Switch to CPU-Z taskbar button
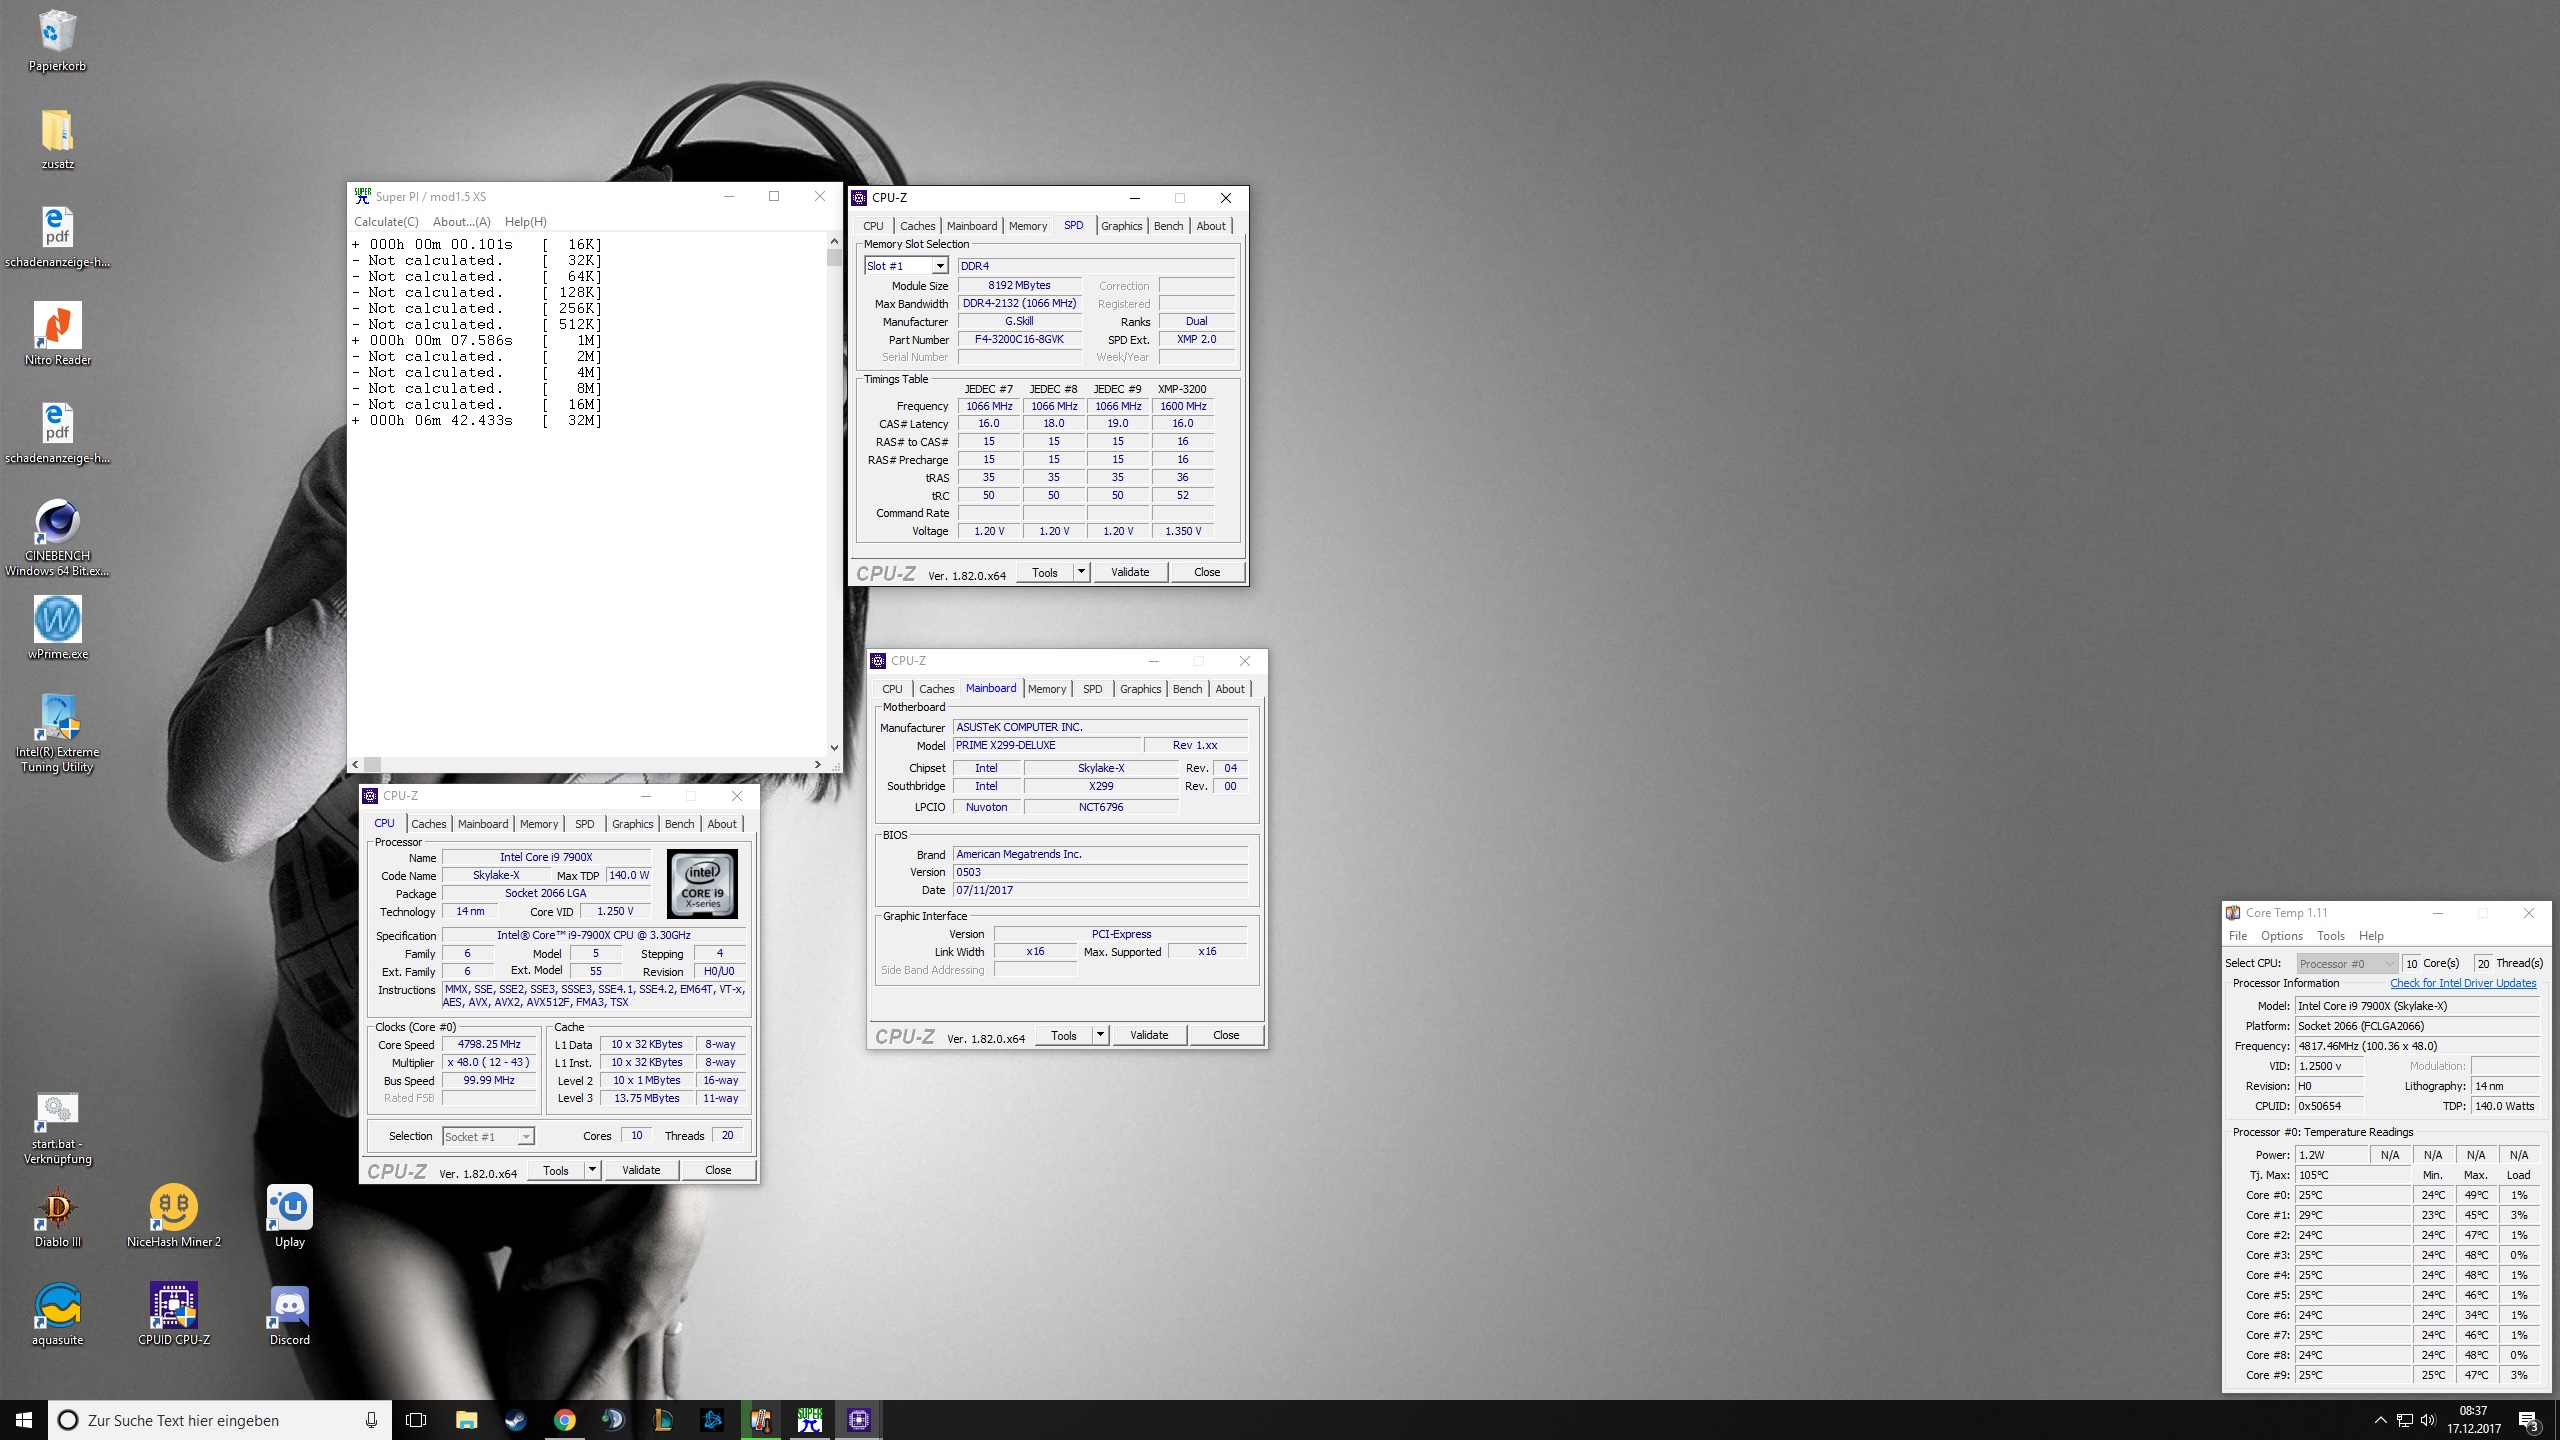This screenshot has height=1440, width=2560. click(859, 1420)
